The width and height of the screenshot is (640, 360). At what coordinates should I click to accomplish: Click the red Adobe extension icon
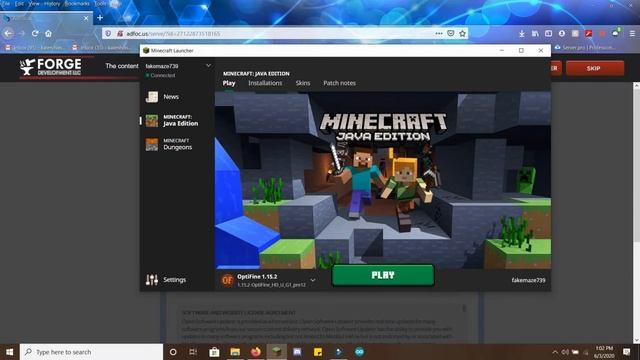589,33
